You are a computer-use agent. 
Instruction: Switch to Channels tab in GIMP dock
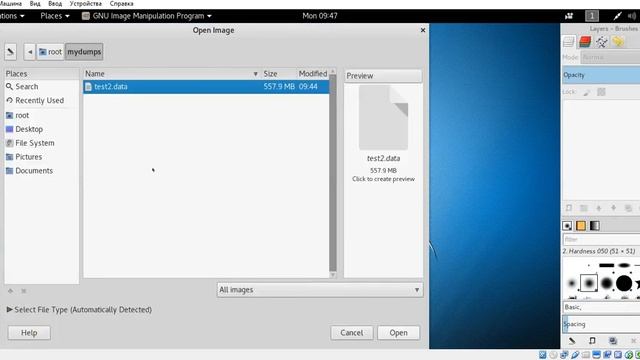585,42
